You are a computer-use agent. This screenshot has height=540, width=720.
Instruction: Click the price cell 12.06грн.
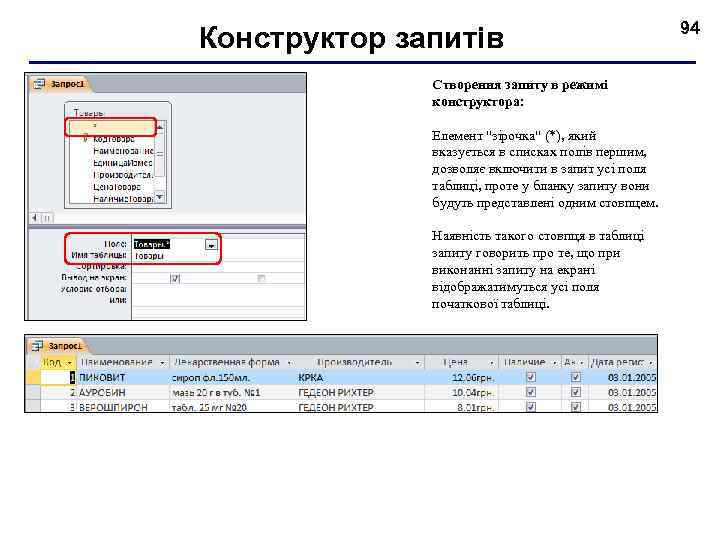coord(462,377)
